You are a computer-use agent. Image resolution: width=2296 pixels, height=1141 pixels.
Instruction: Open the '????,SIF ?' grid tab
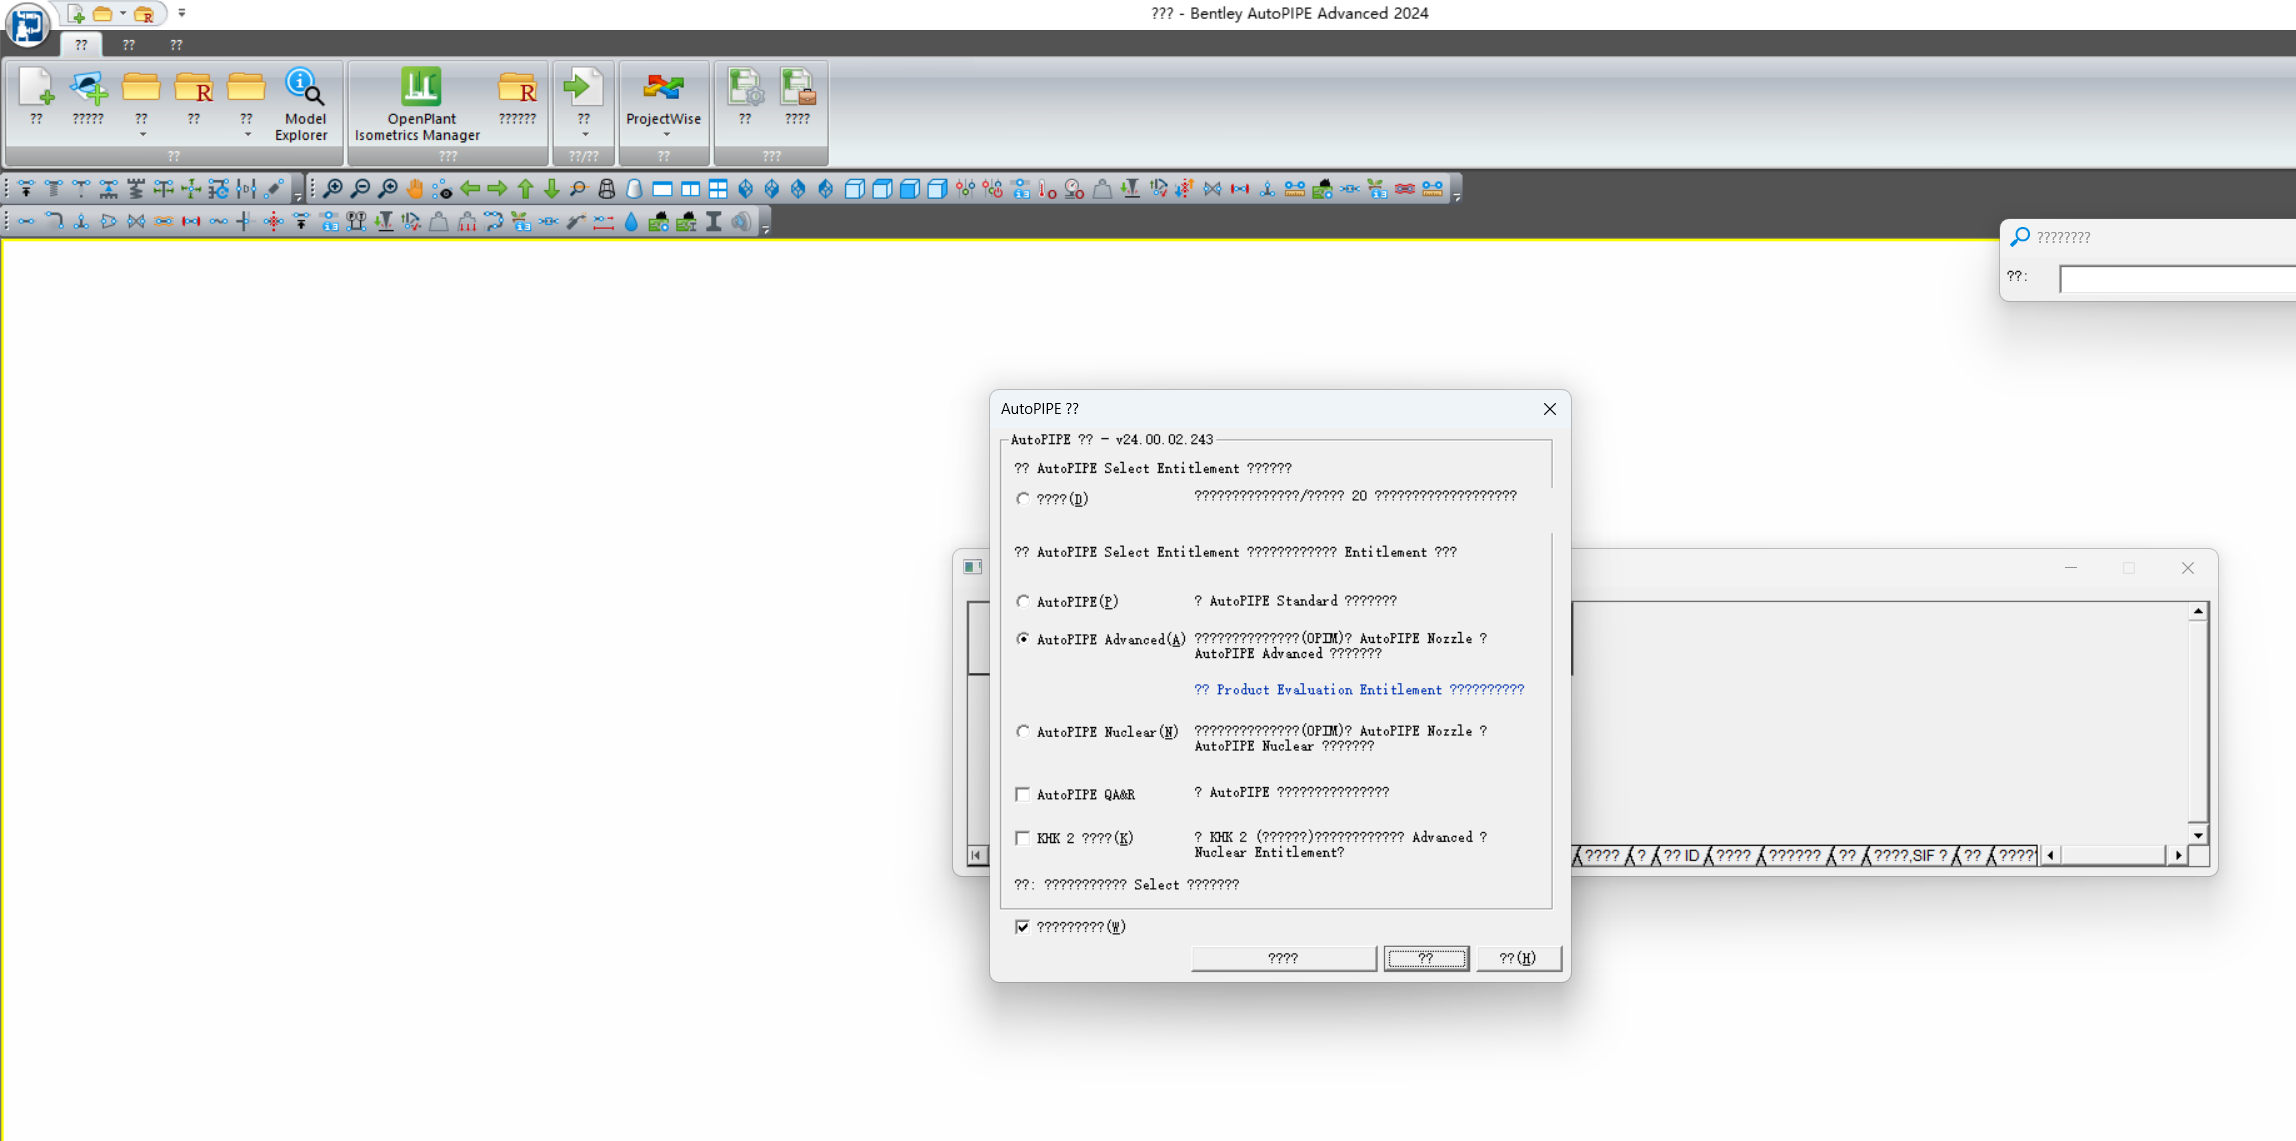1910,856
